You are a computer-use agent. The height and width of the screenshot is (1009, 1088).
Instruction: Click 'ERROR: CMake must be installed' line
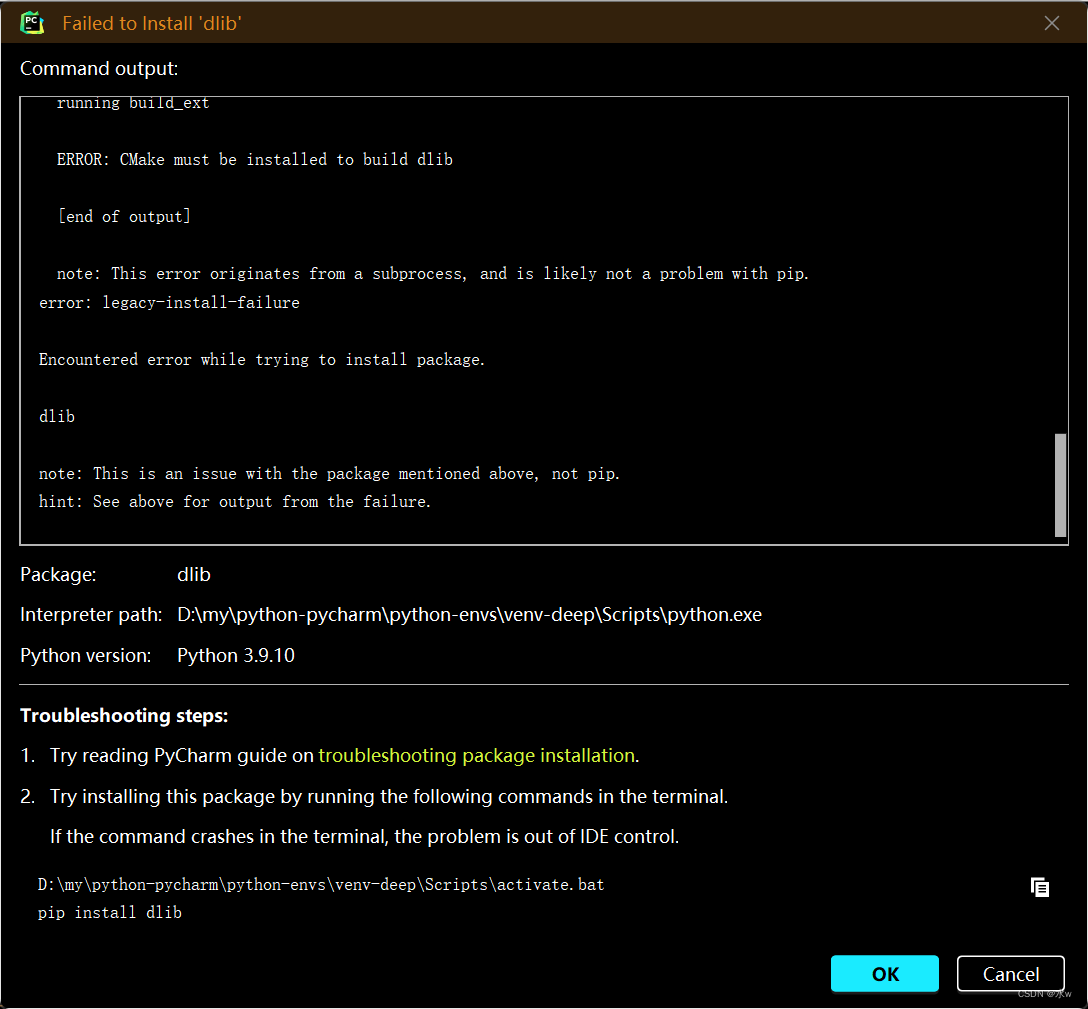(x=255, y=160)
